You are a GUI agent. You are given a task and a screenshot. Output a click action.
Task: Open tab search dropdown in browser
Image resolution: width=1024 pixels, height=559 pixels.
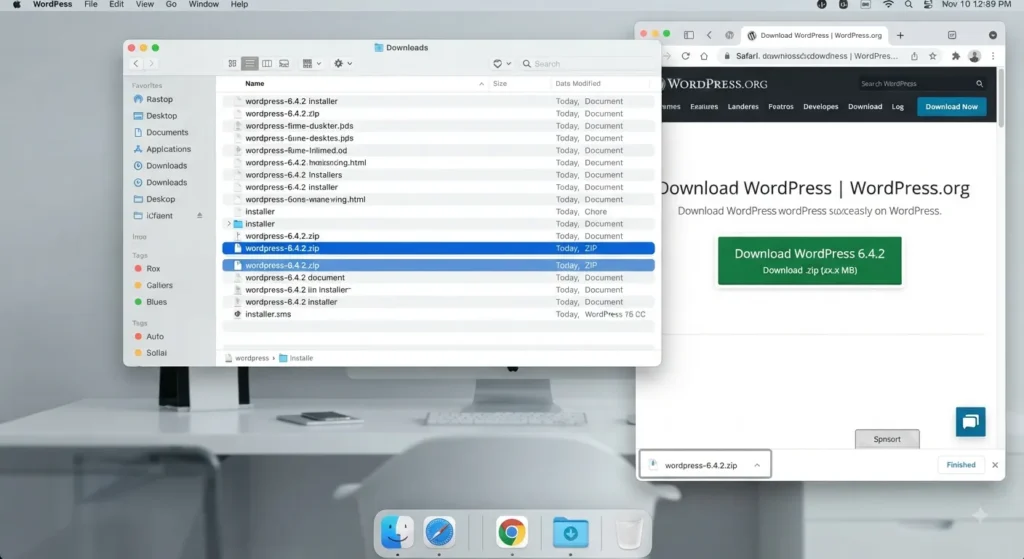(x=993, y=35)
